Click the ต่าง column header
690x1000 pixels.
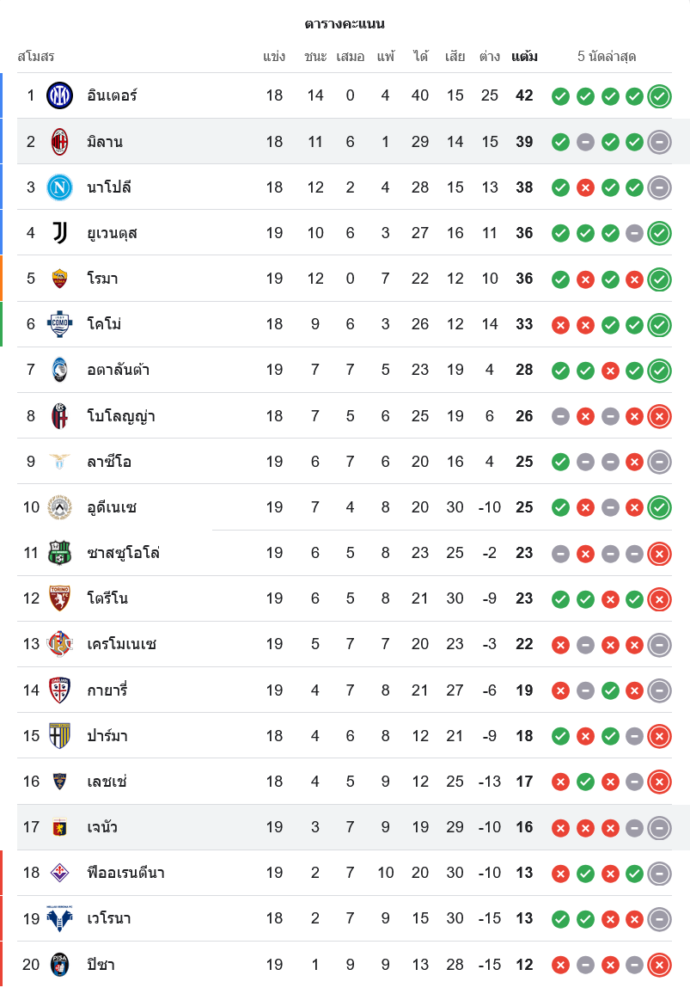[489, 57]
